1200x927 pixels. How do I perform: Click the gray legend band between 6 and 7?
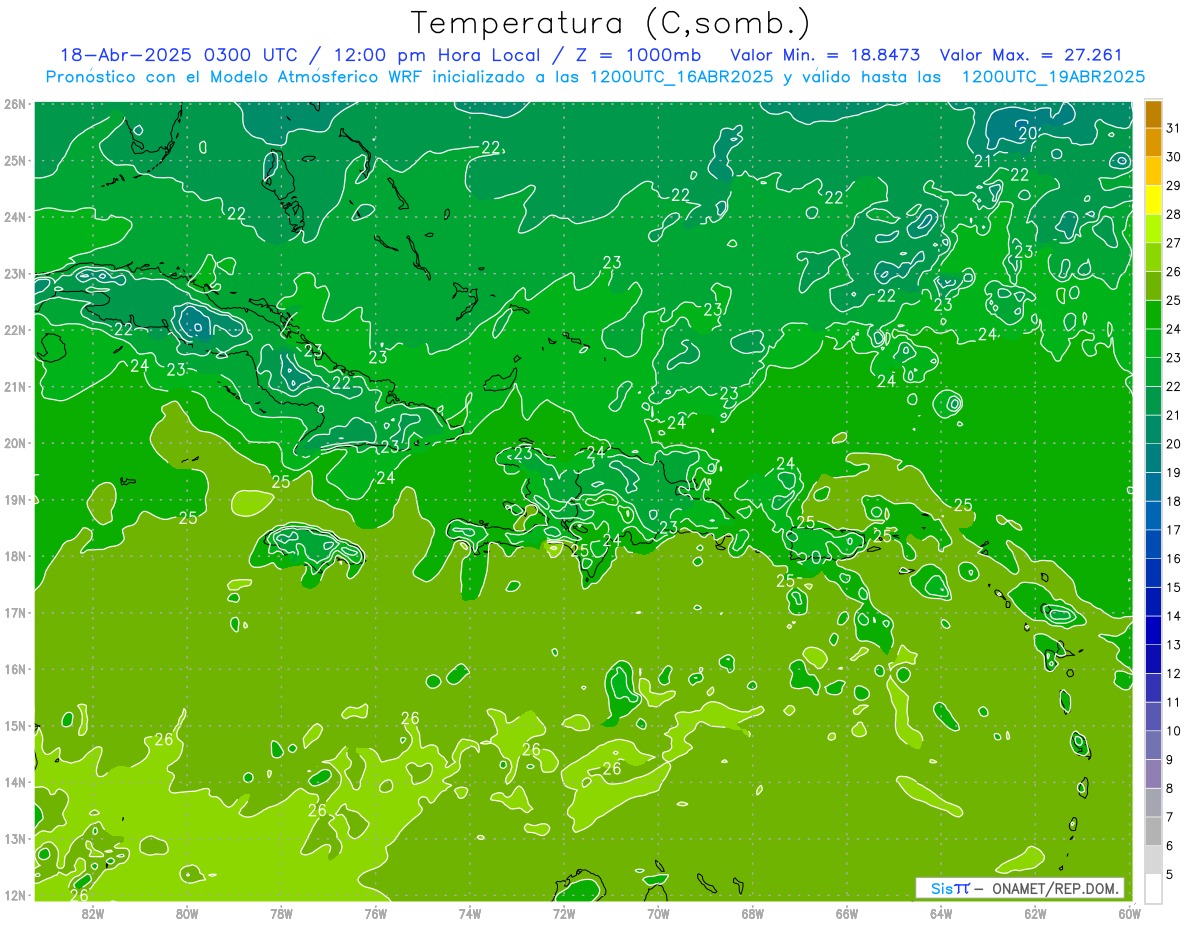(x=1153, y=831)
